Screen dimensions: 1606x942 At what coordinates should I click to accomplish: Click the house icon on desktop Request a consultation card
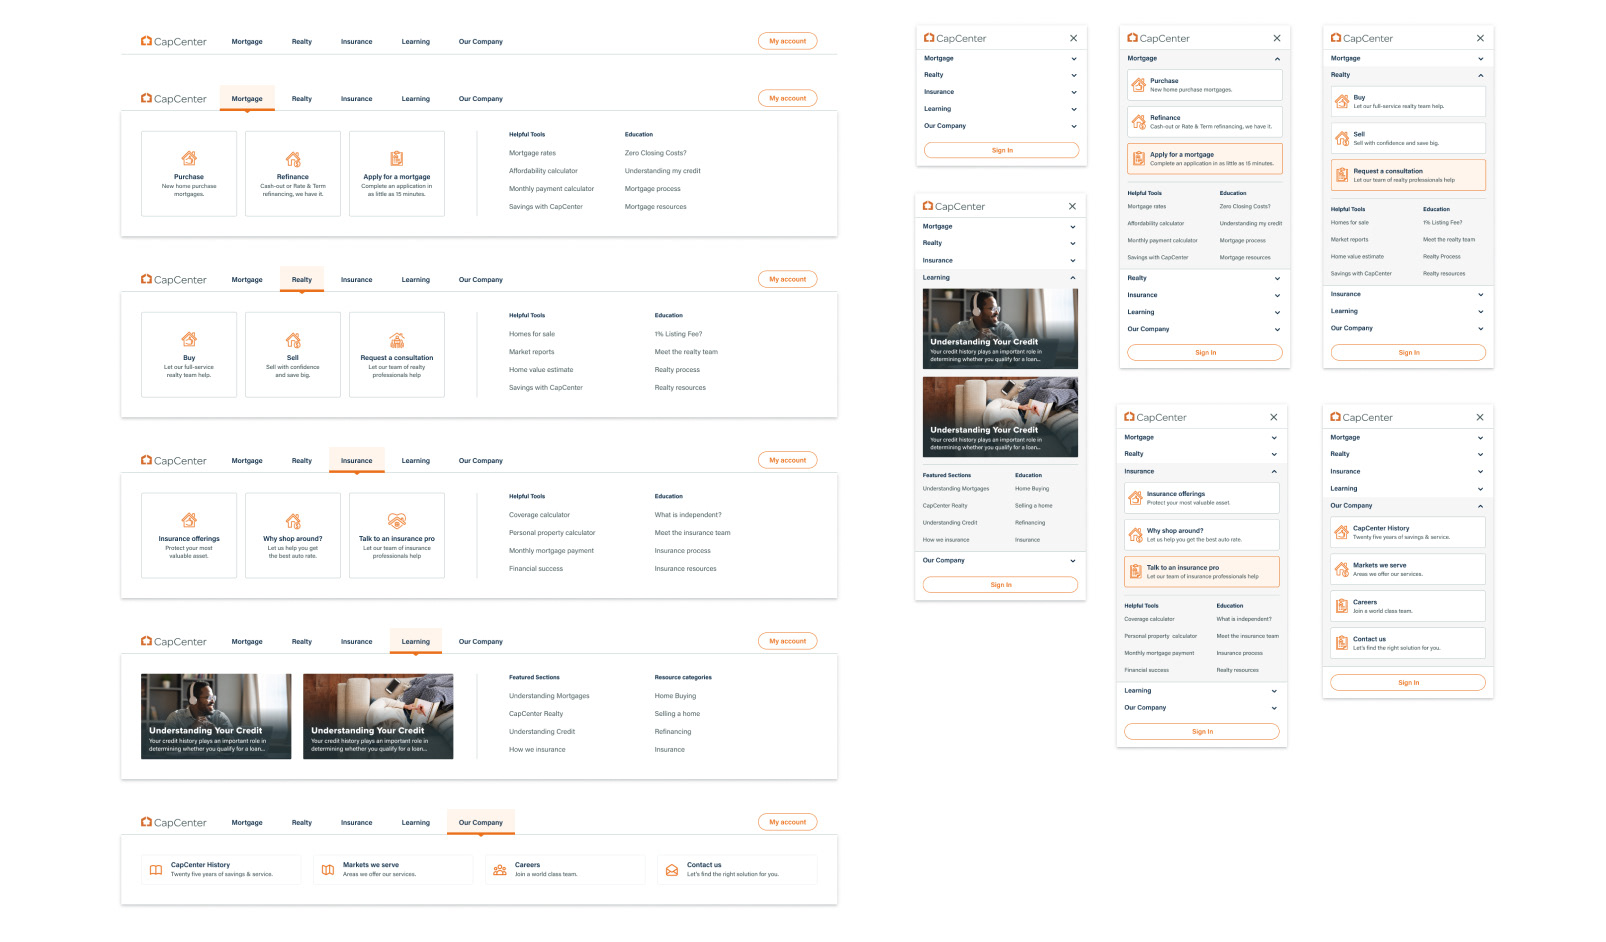click(397, 340)
